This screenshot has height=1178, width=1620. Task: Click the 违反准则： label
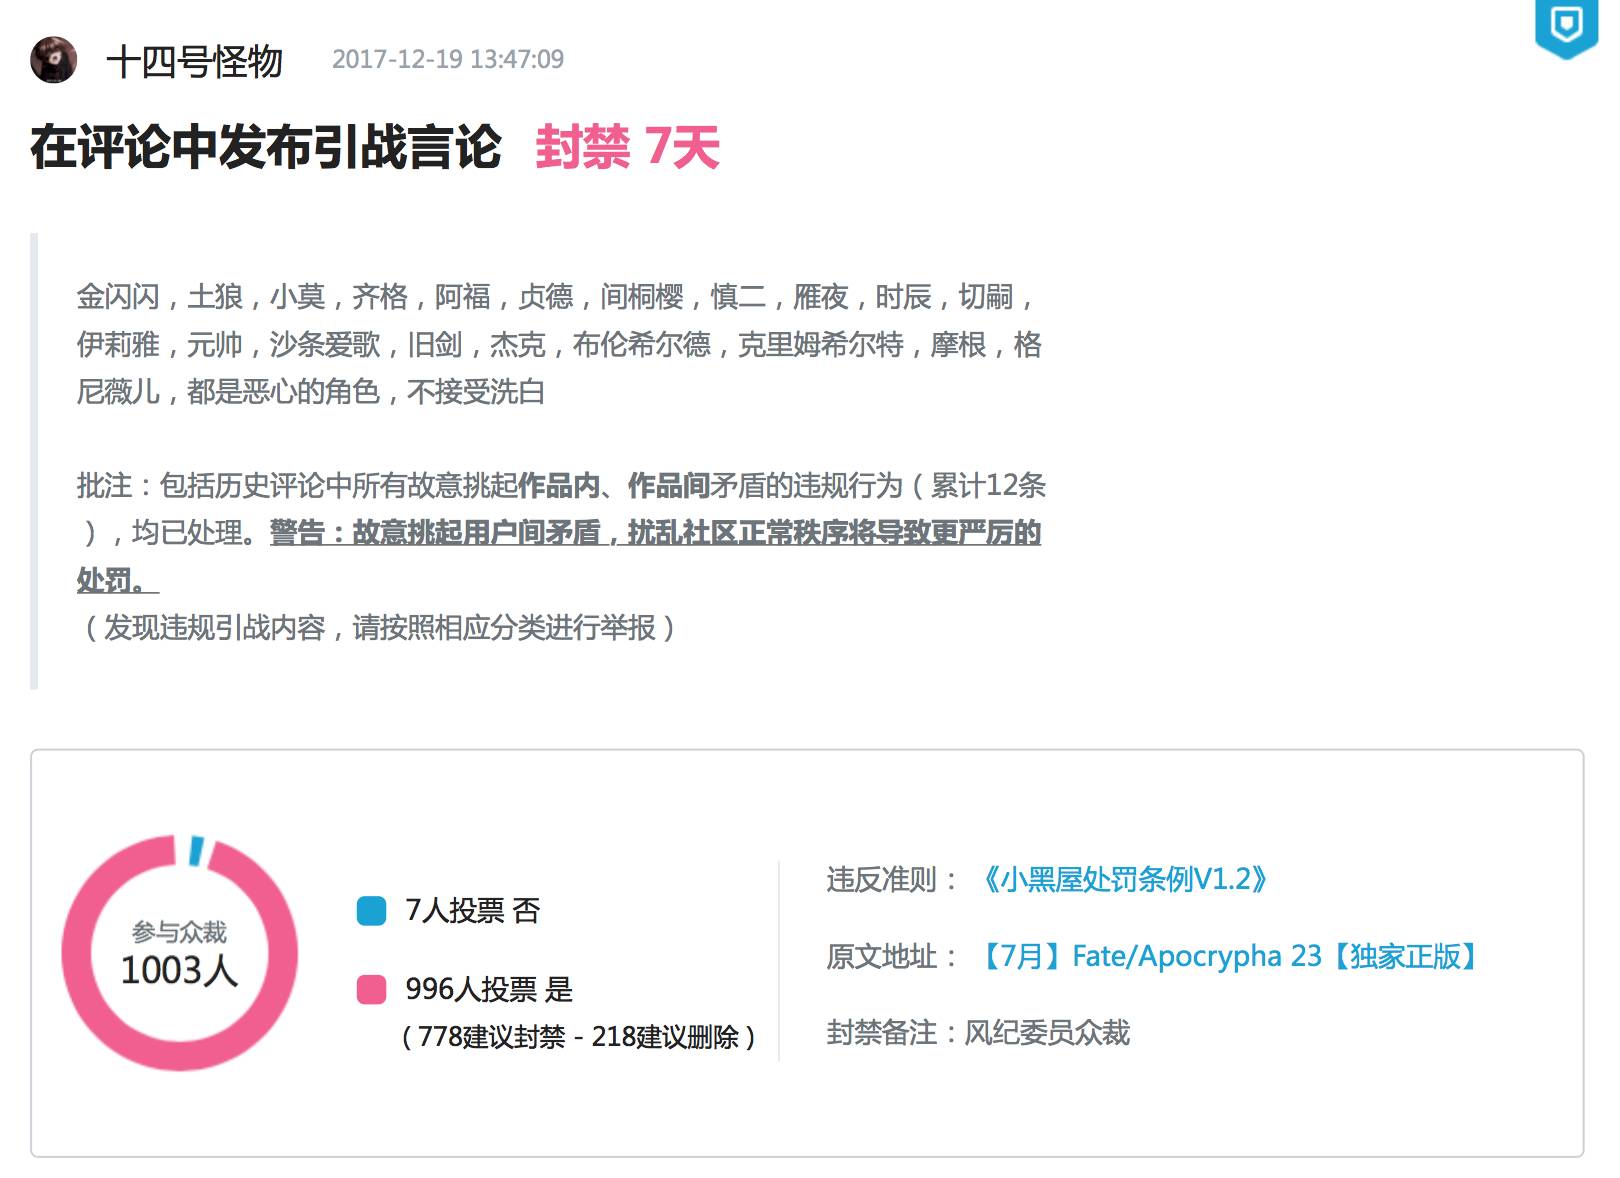tap(894, 879)
